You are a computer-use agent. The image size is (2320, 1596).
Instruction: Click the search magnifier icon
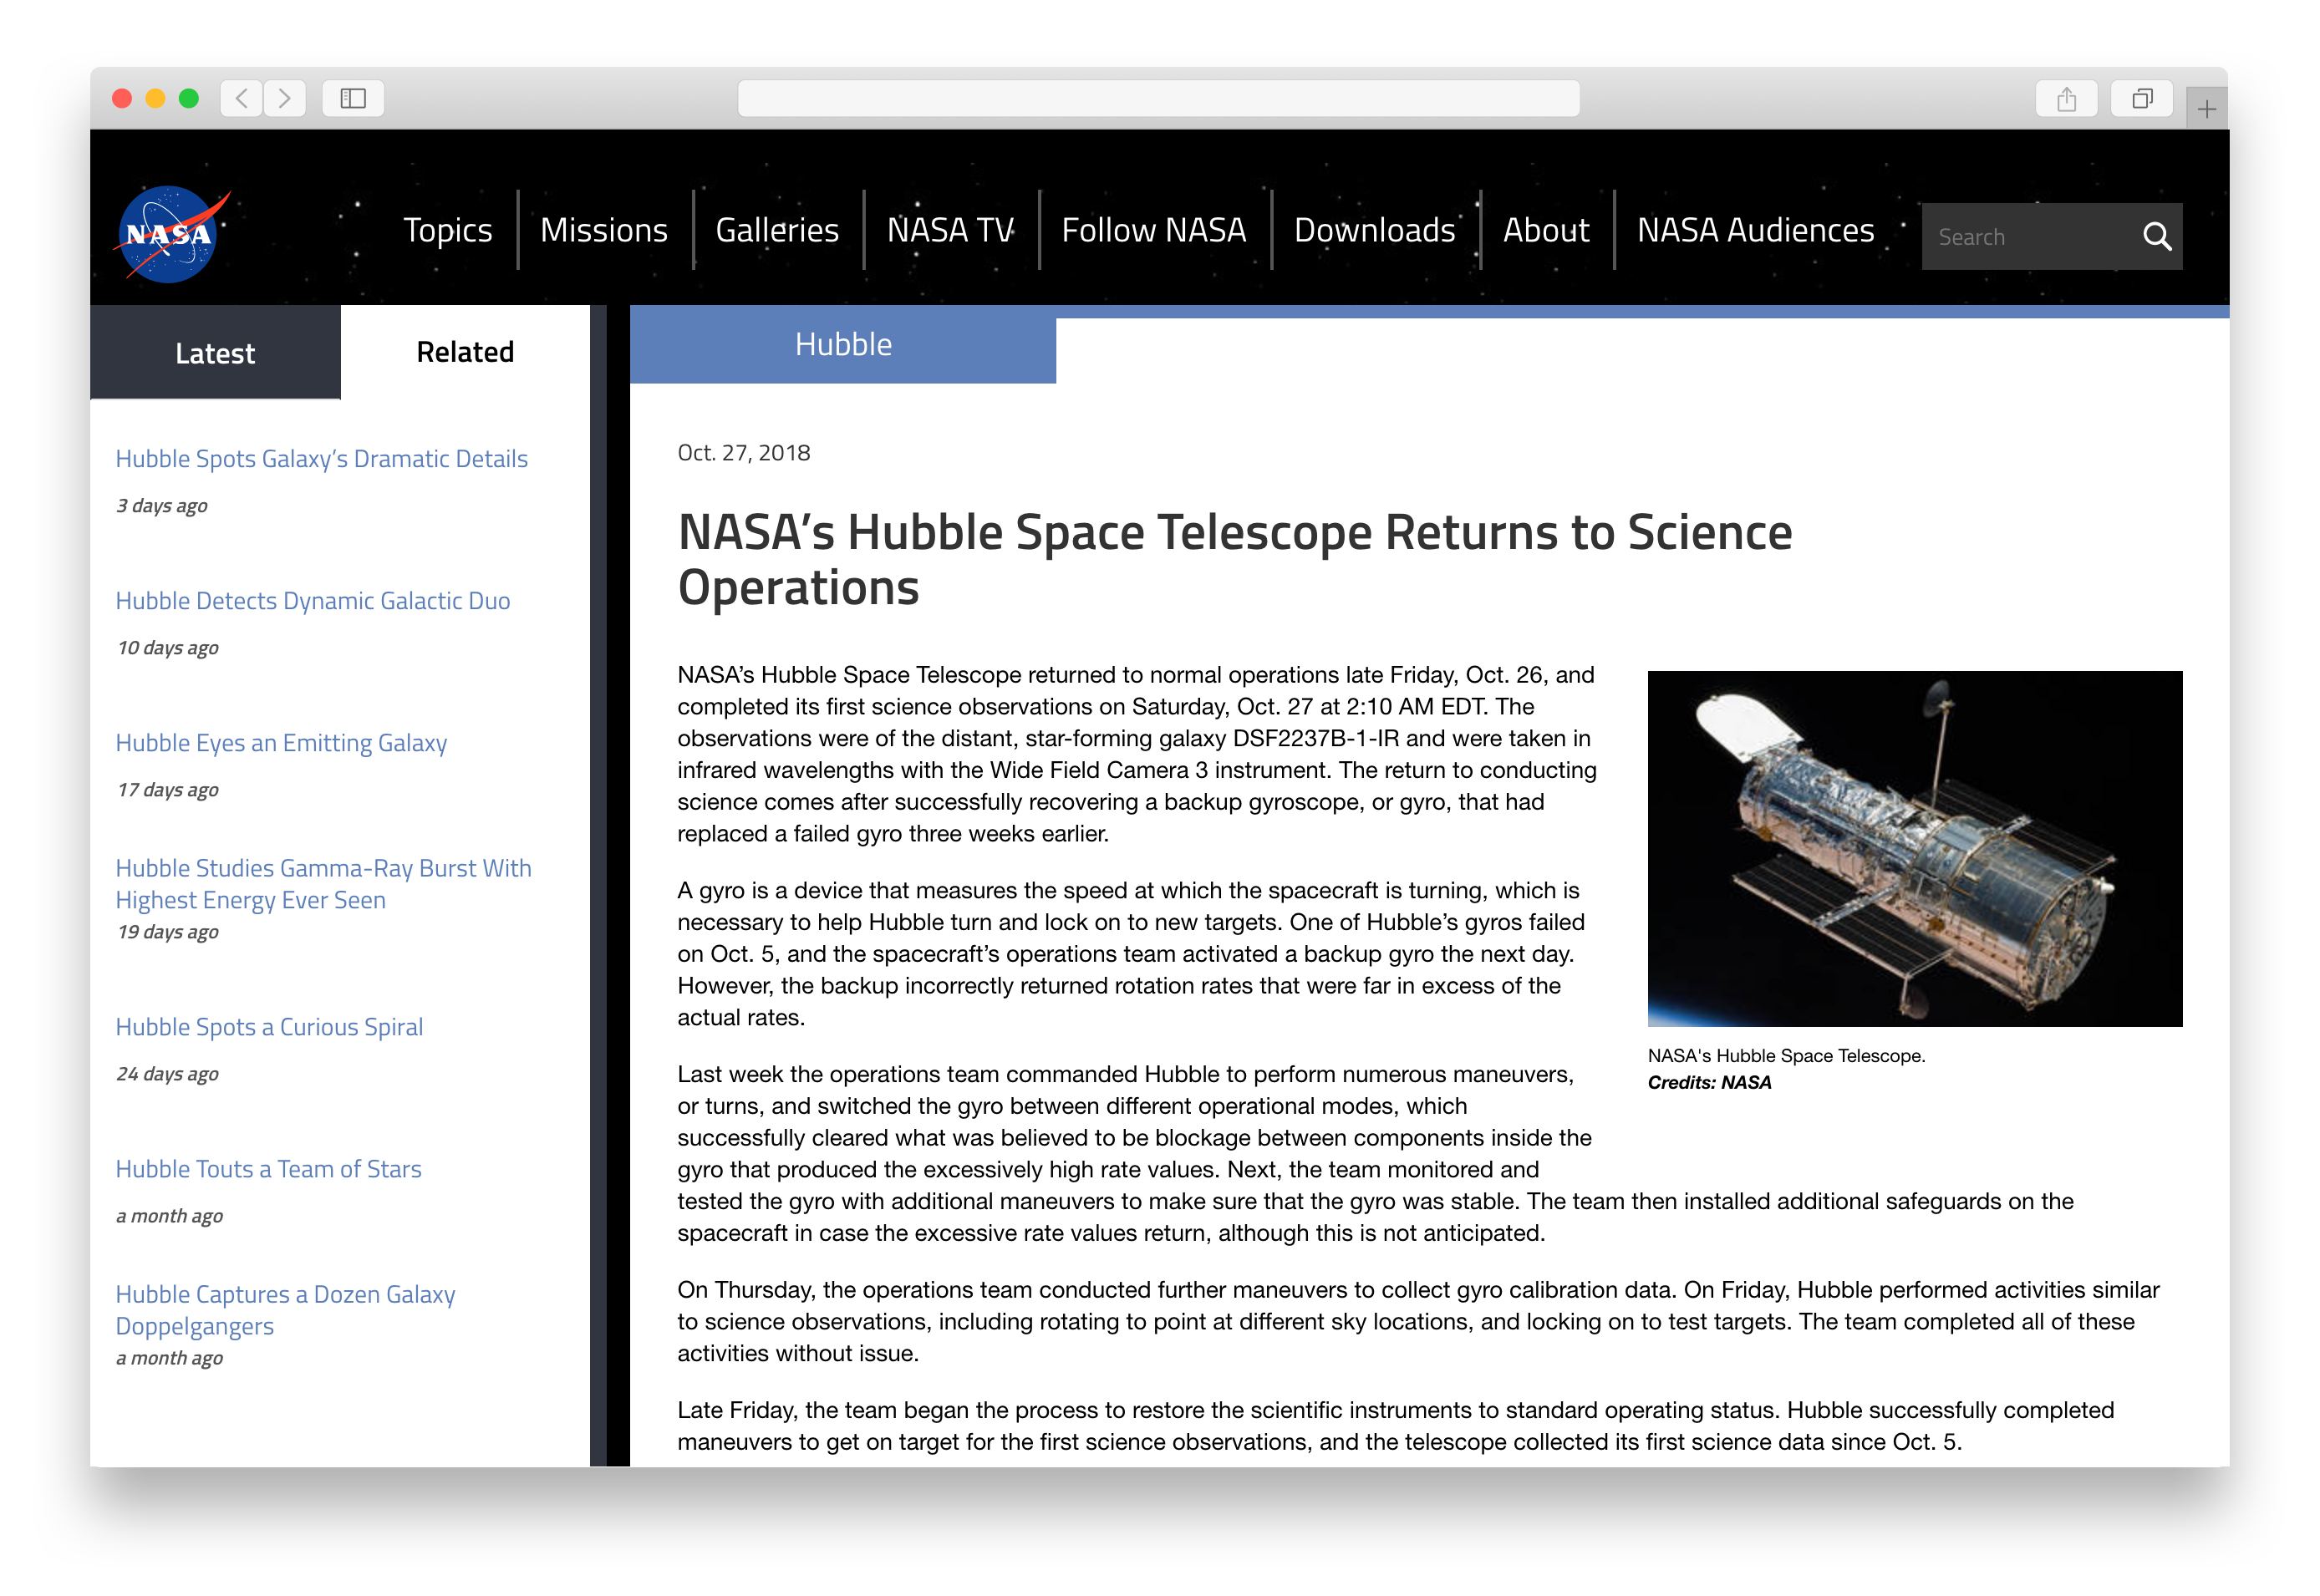pos(2156,237)
